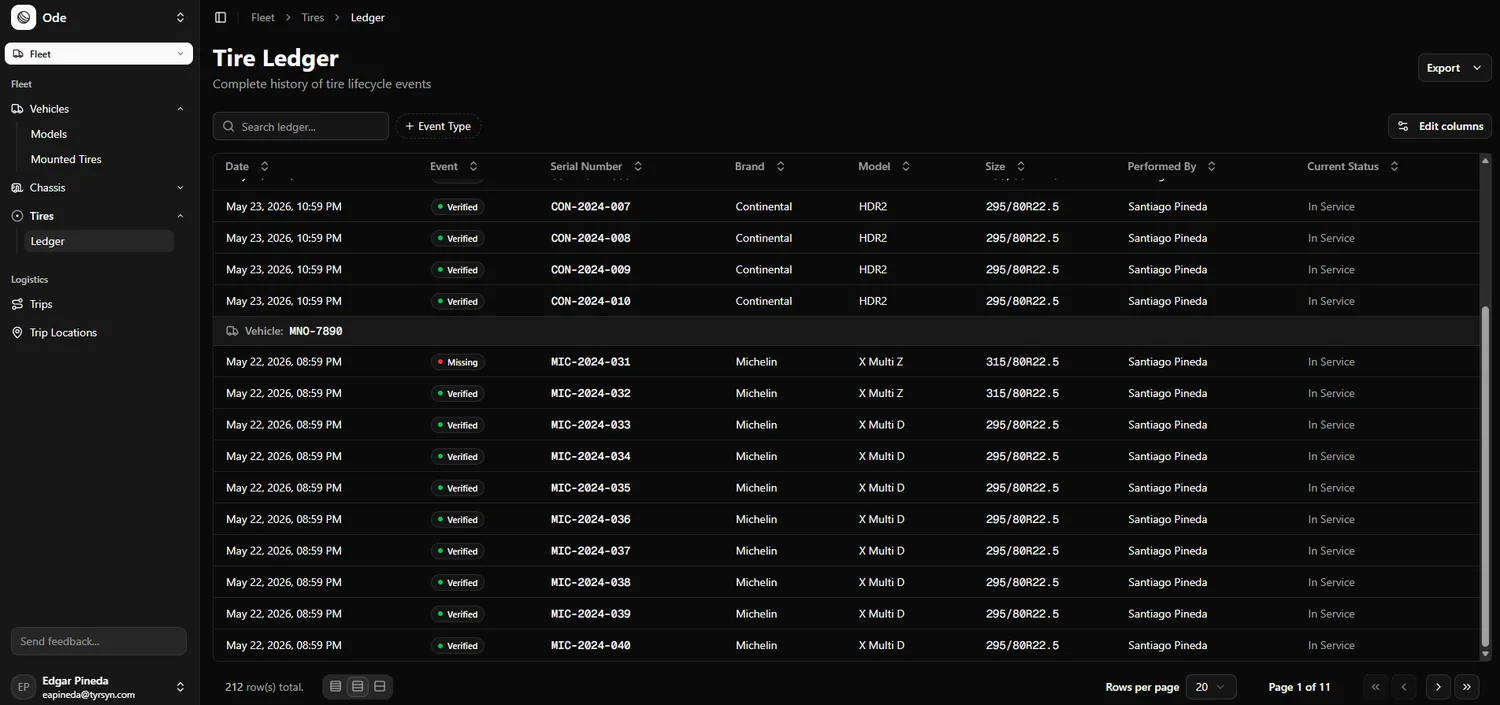Image resolution: width=1500 pixels, height=705 pixels.
Task: Sort by Performed By column arrows
Action: pyautogui.click(x=1211, y=167)
